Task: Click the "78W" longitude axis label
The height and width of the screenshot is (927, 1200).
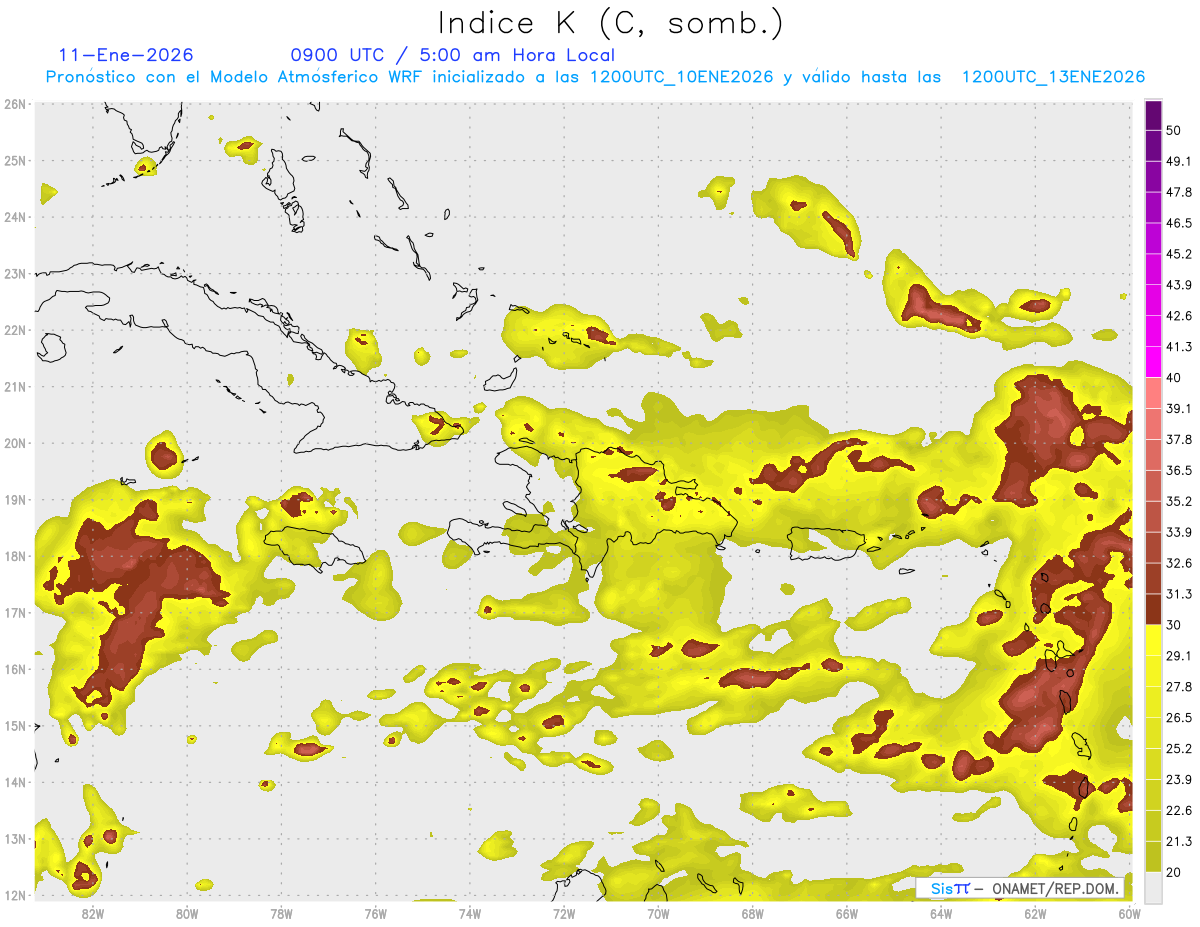Action: [281, 913]
